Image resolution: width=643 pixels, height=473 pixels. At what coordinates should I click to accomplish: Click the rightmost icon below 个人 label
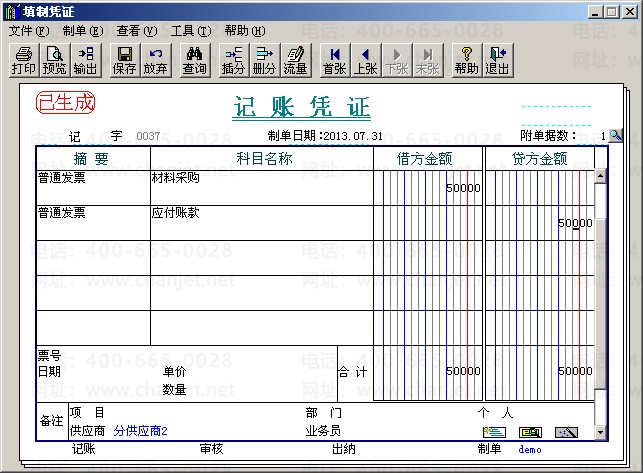point(566,432)
